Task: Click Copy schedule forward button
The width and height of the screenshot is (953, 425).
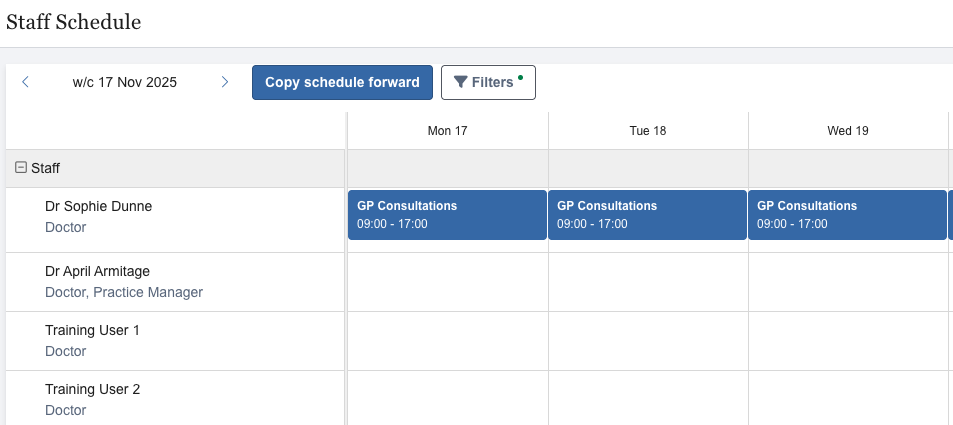Action: point(342,82)
